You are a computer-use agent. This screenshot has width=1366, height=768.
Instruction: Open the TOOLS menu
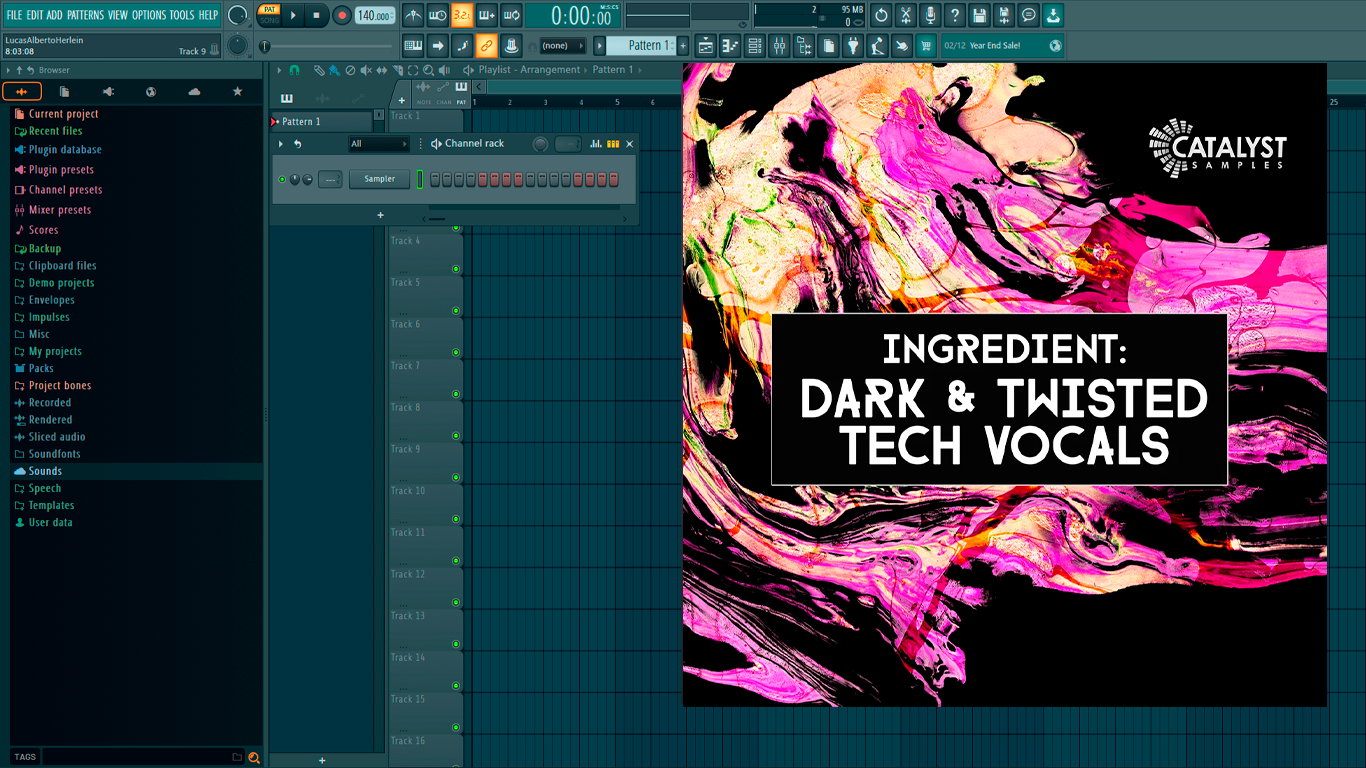coord(182,15)
